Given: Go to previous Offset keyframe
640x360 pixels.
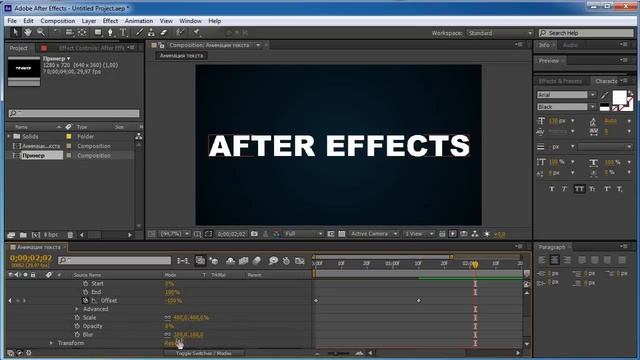Looking at the screenshot, I should point(10,300).
